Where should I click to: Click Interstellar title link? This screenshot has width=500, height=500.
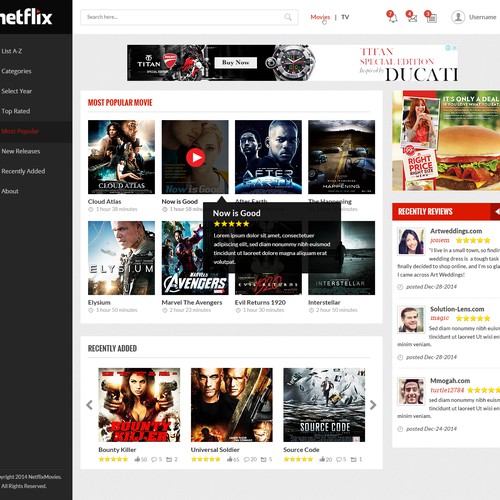click(x=324, y=302)
